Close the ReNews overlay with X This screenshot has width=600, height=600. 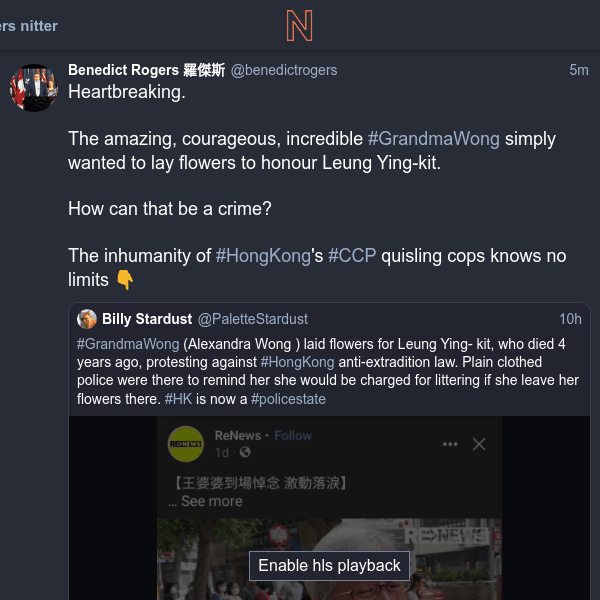(x=479, y=444)
